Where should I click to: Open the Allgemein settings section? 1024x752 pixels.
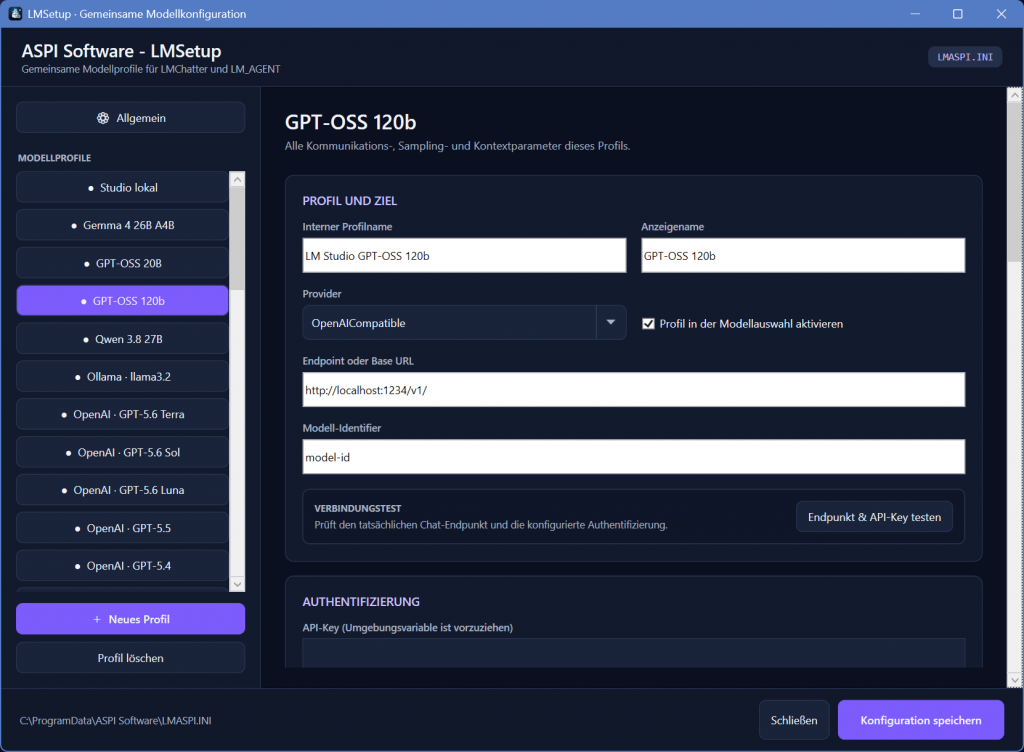coord(131,118)
